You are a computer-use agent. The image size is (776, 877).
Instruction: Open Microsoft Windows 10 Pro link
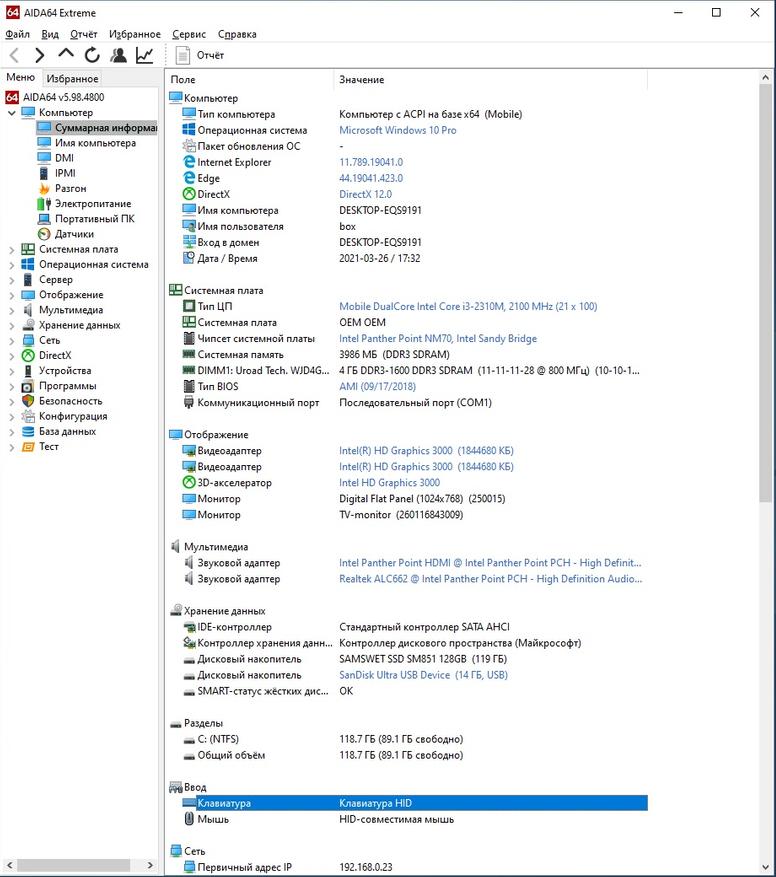coord(398,130)
